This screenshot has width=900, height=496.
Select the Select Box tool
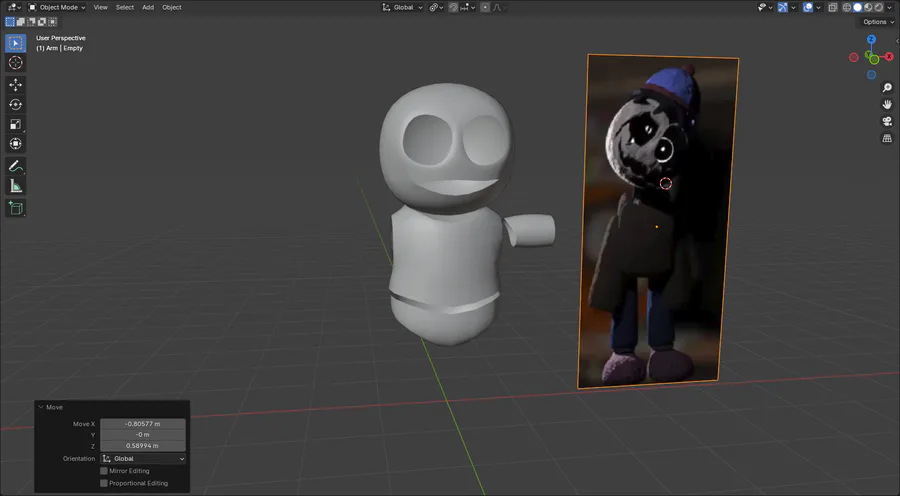pyautogui.click(x=15, y=43)
